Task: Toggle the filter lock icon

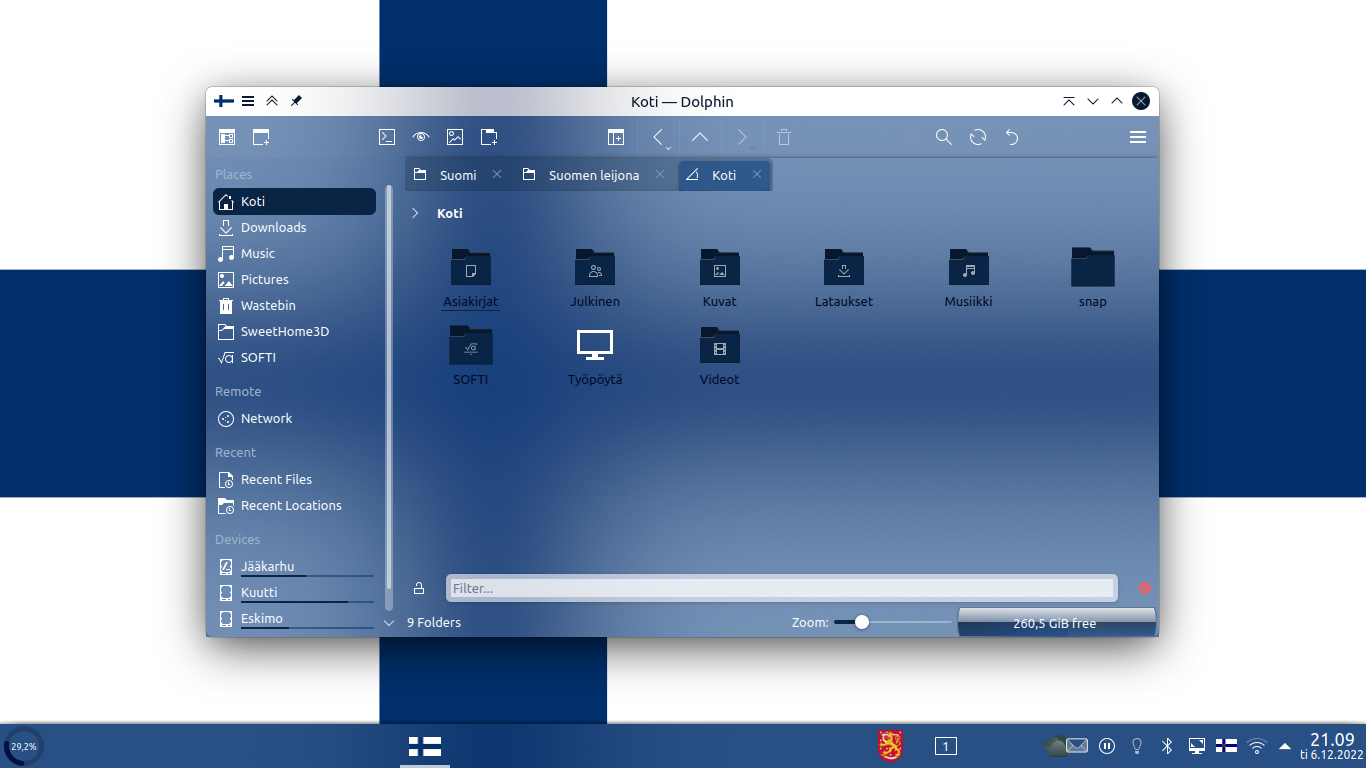Action: (x=419, y=588)
